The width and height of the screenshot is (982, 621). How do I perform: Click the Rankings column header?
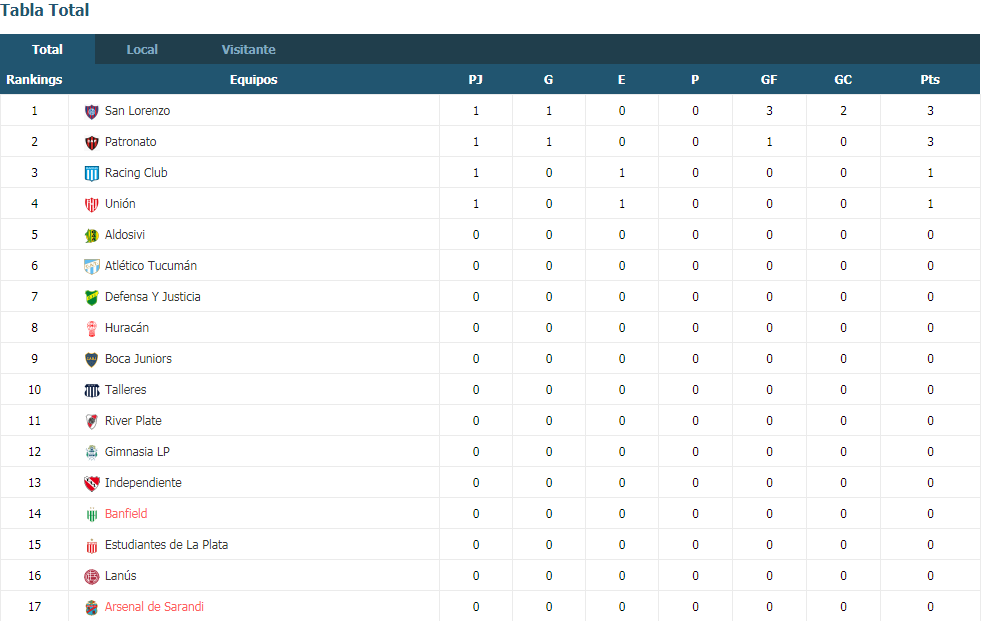34,80
